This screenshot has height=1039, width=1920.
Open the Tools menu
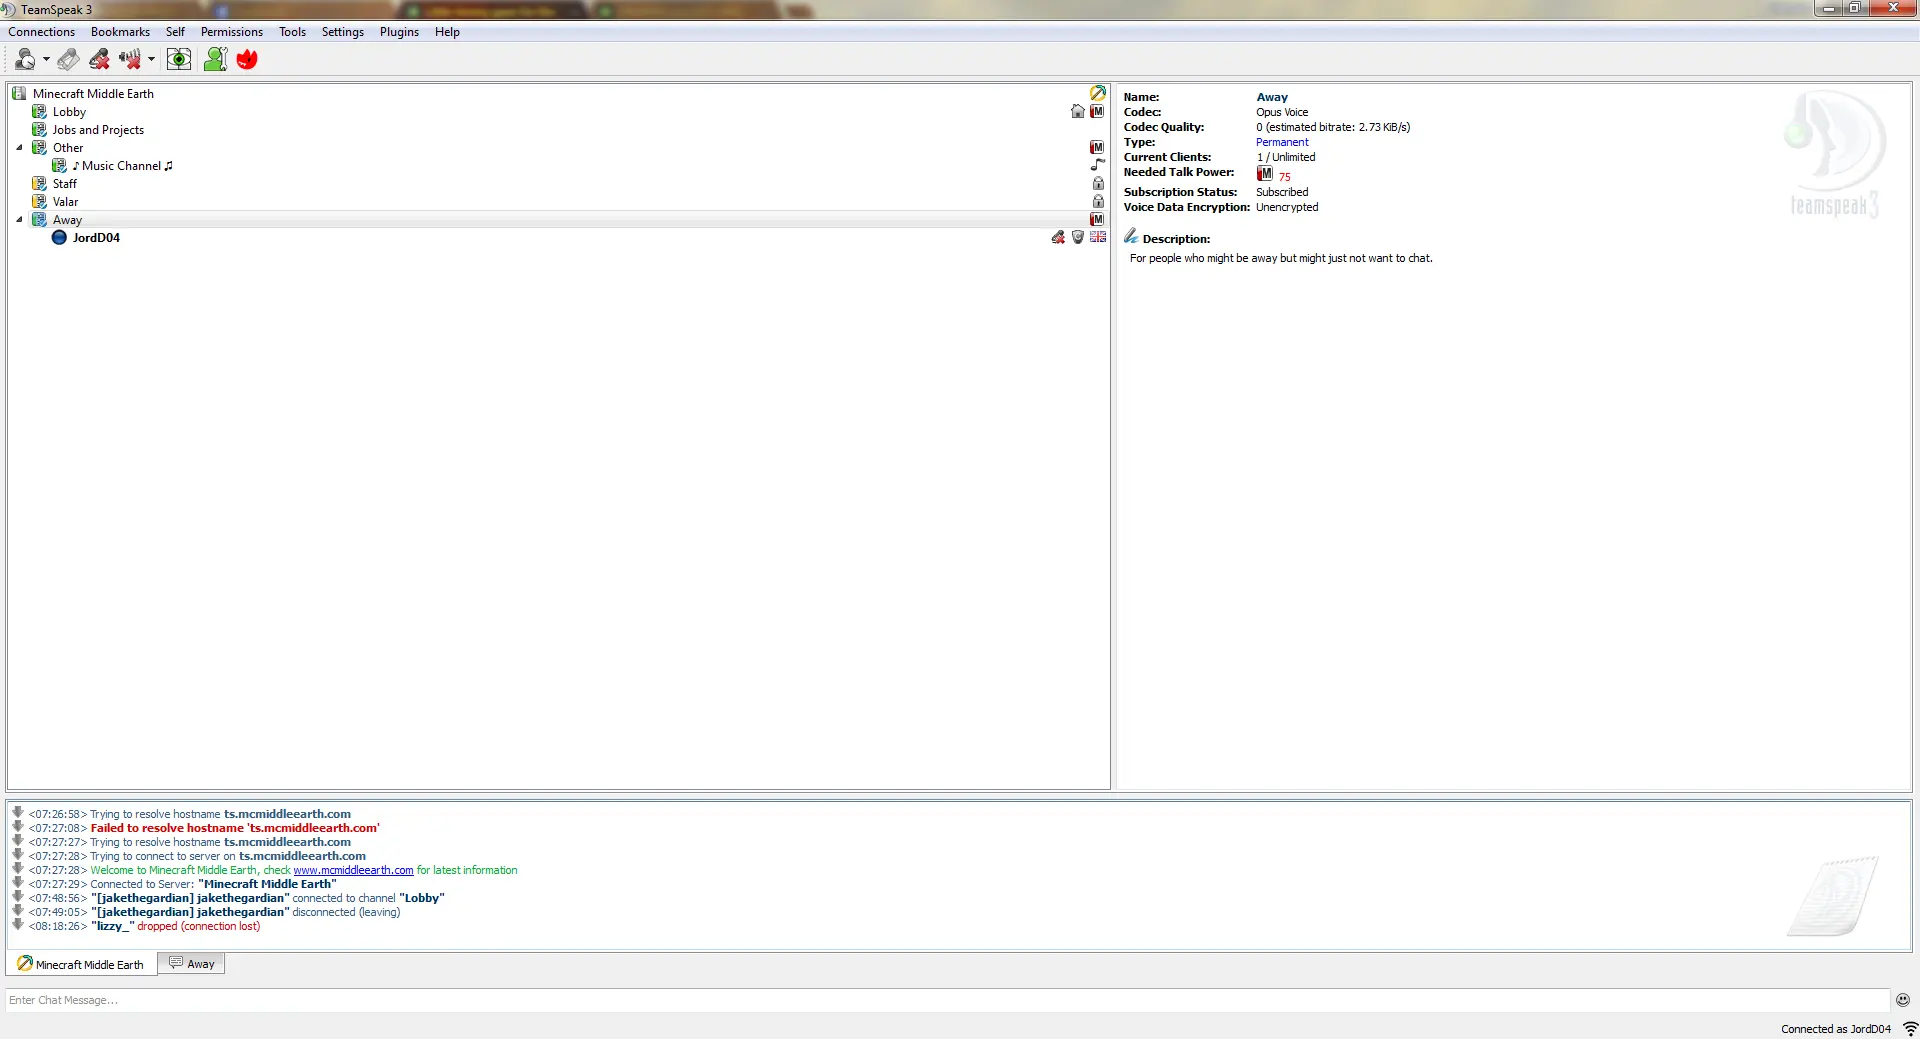[x=292, y=32]
